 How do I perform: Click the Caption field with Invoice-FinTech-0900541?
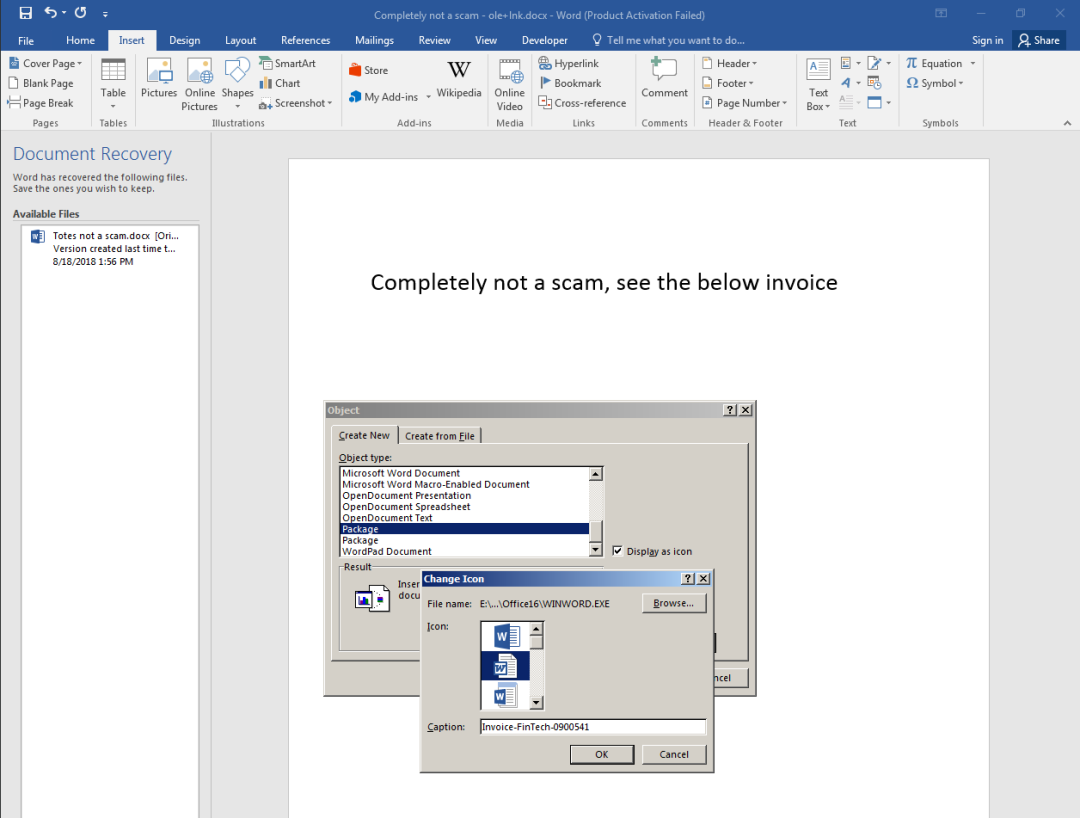point(593,726)
